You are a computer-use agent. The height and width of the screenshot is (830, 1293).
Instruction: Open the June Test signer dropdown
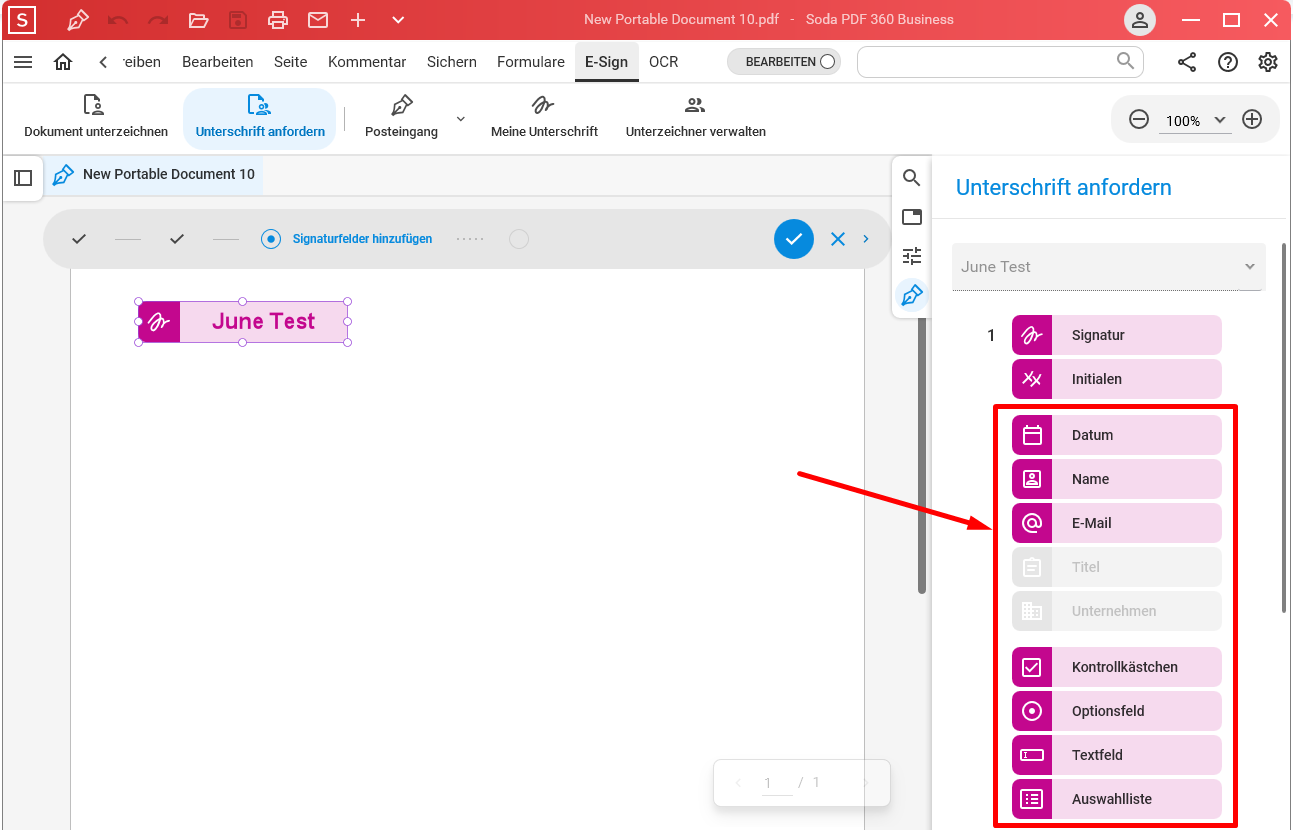coord(1108,267)
